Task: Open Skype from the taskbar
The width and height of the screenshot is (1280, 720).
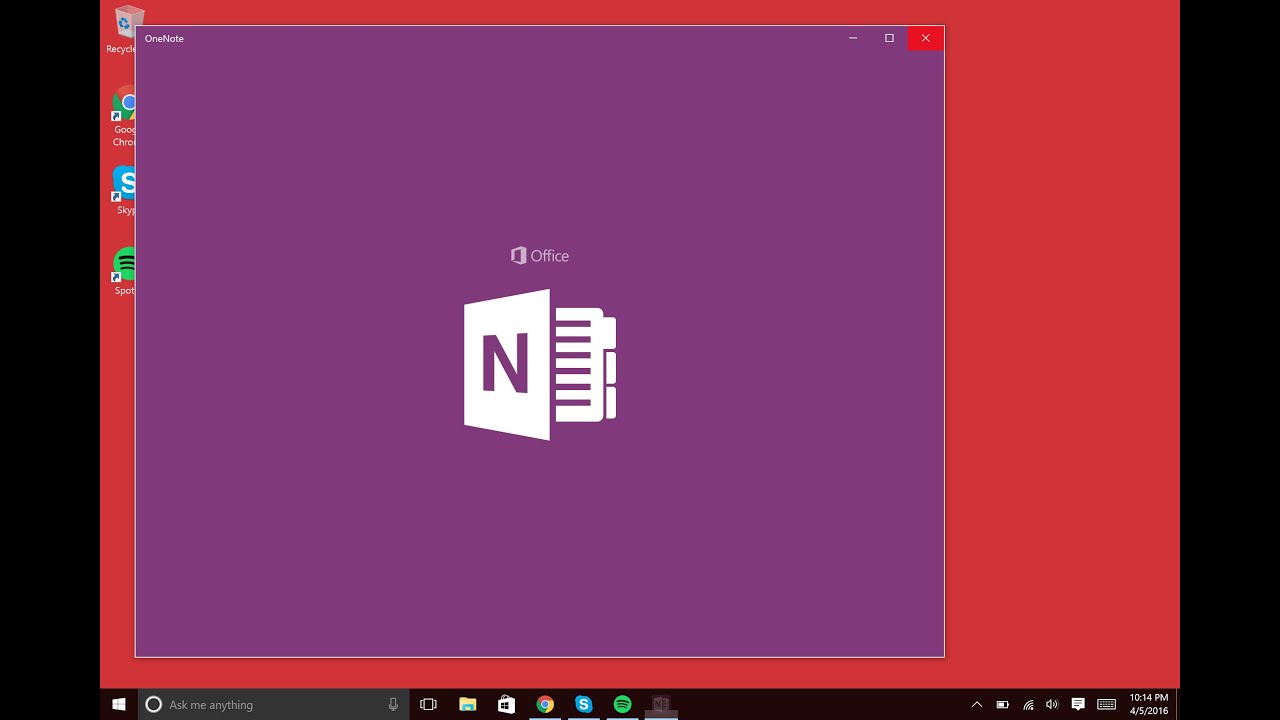Action: pos(584,704)
